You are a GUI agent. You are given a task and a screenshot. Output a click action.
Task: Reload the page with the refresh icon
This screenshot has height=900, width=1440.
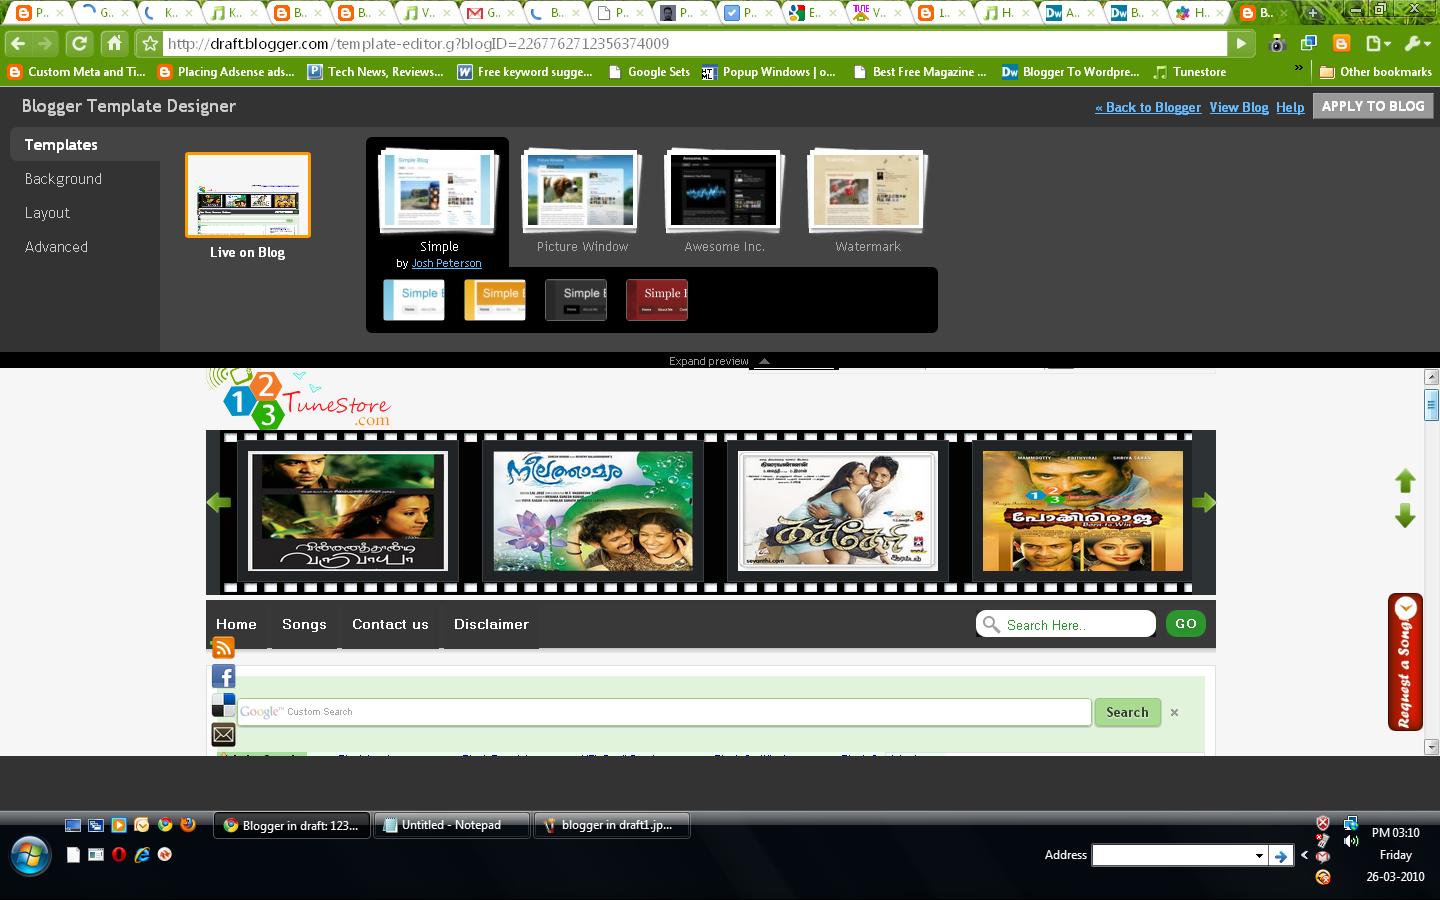[x=79, y=44]
